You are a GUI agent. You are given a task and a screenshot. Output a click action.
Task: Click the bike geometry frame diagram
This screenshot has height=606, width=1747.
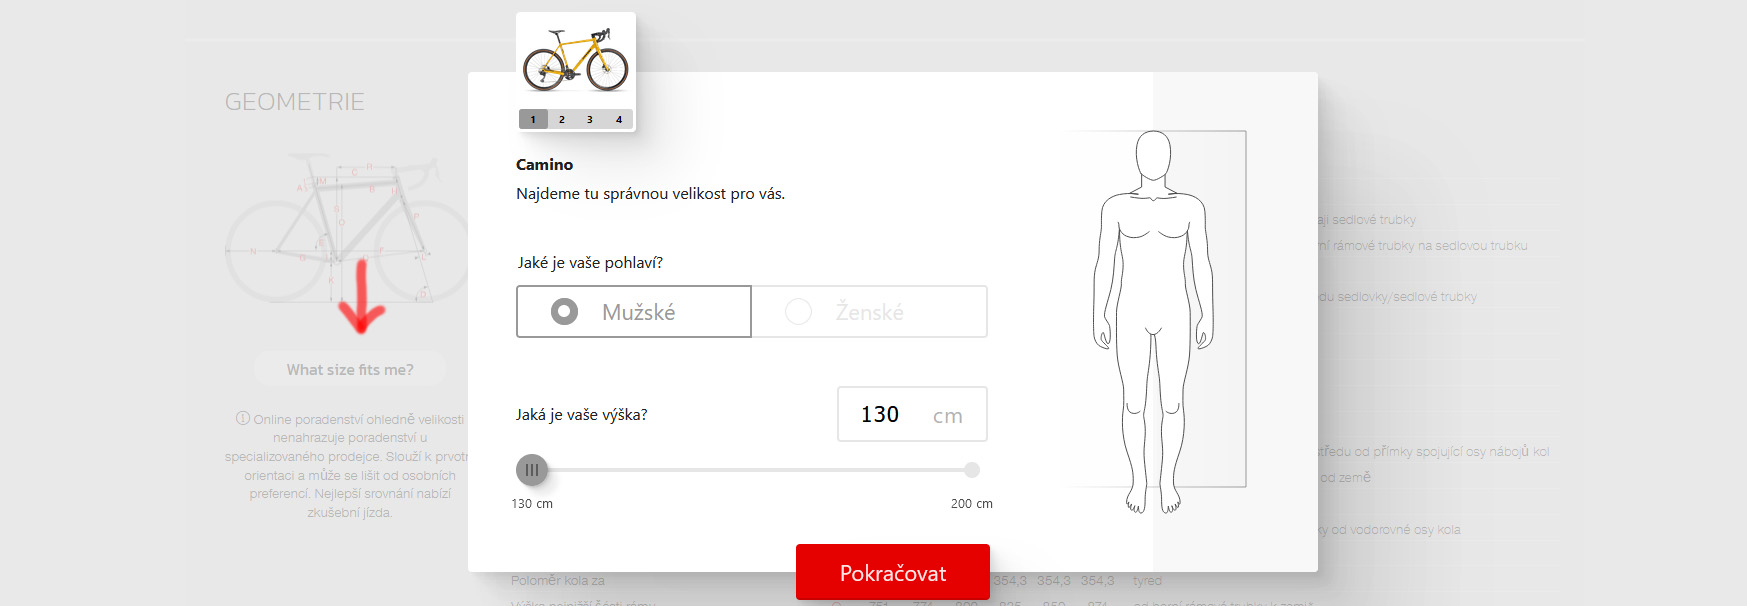coord(347,228)
